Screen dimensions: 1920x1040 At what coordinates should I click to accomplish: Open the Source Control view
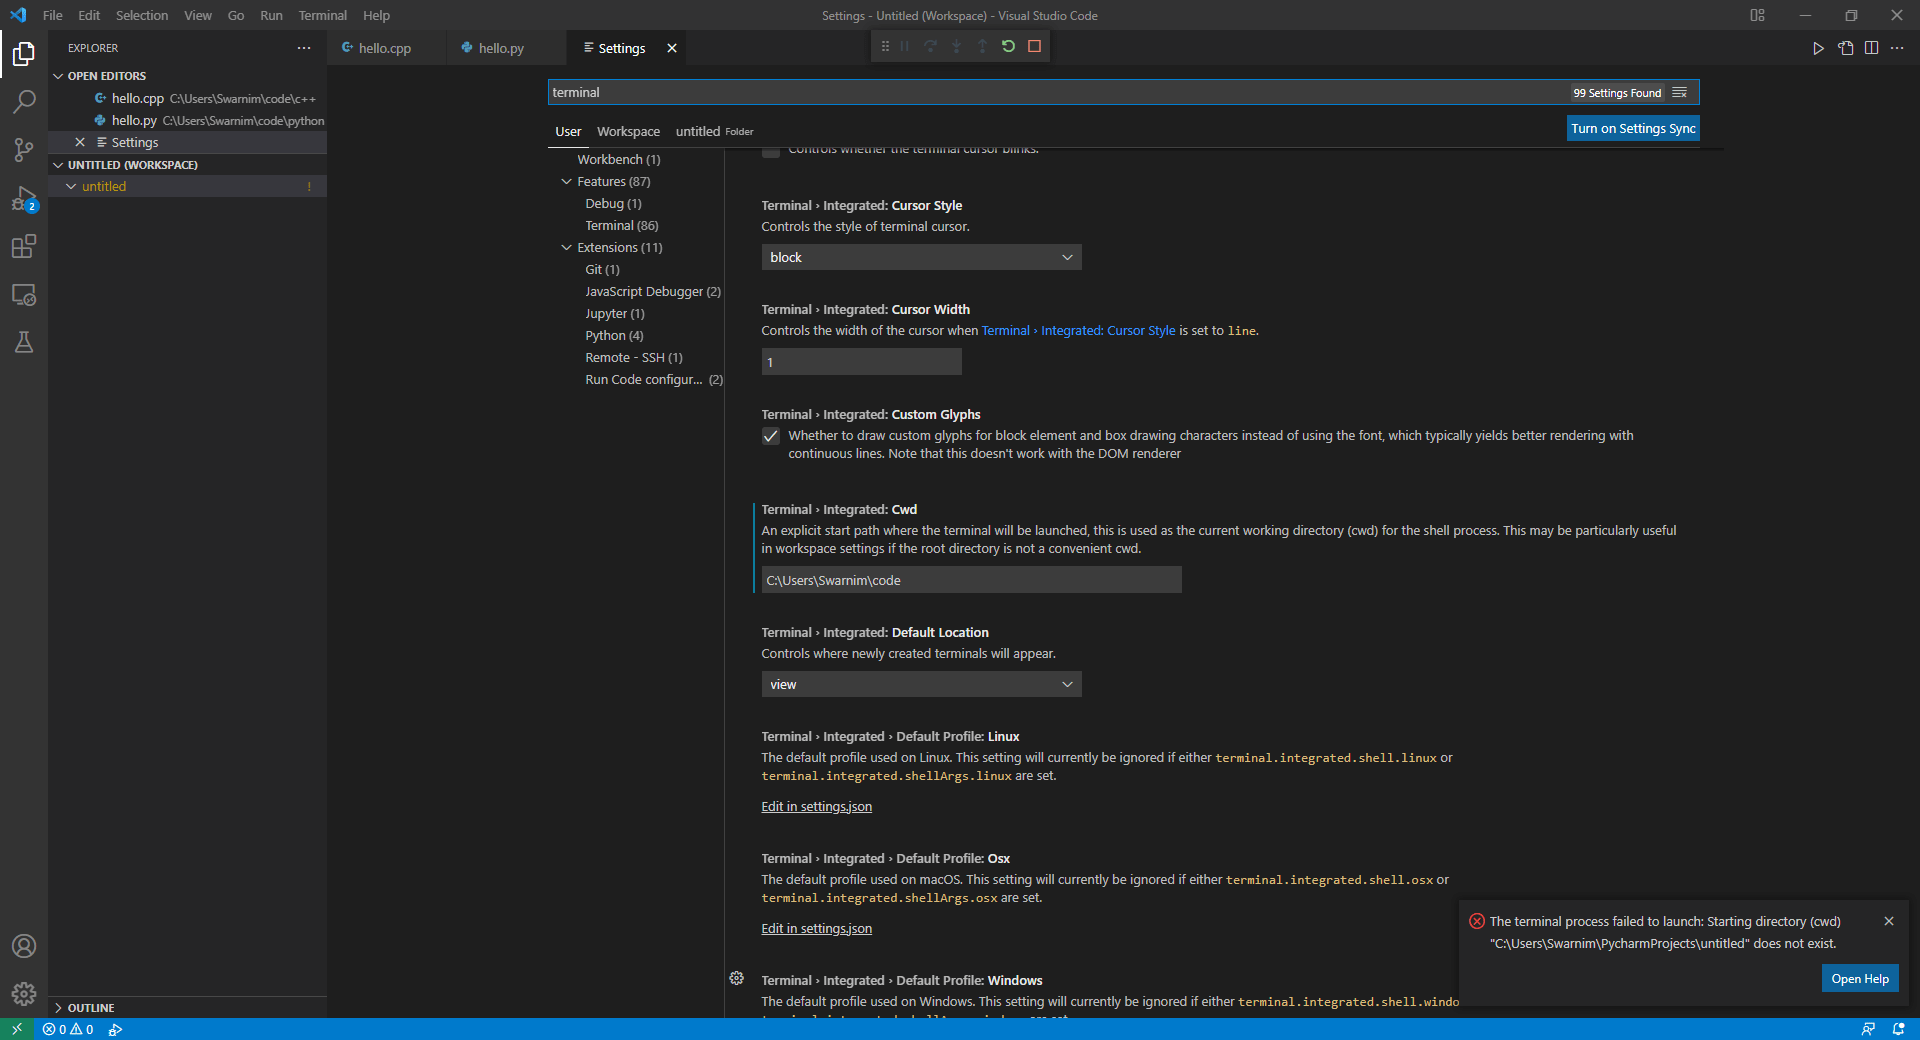click(24, 150)
